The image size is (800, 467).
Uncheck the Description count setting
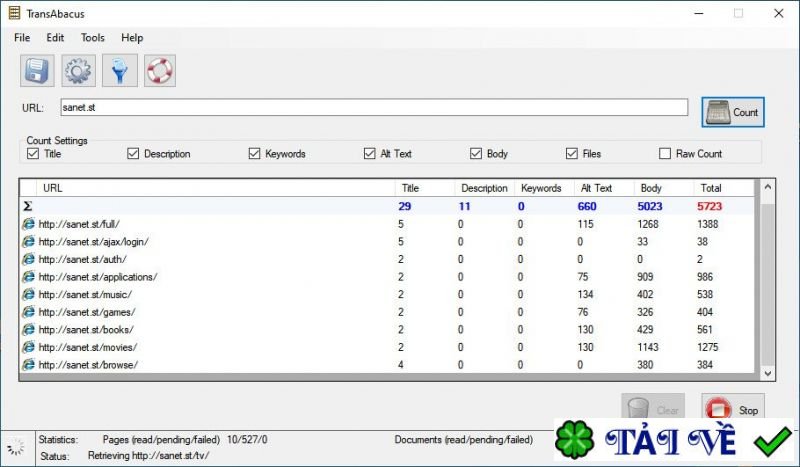click(133, 154)
